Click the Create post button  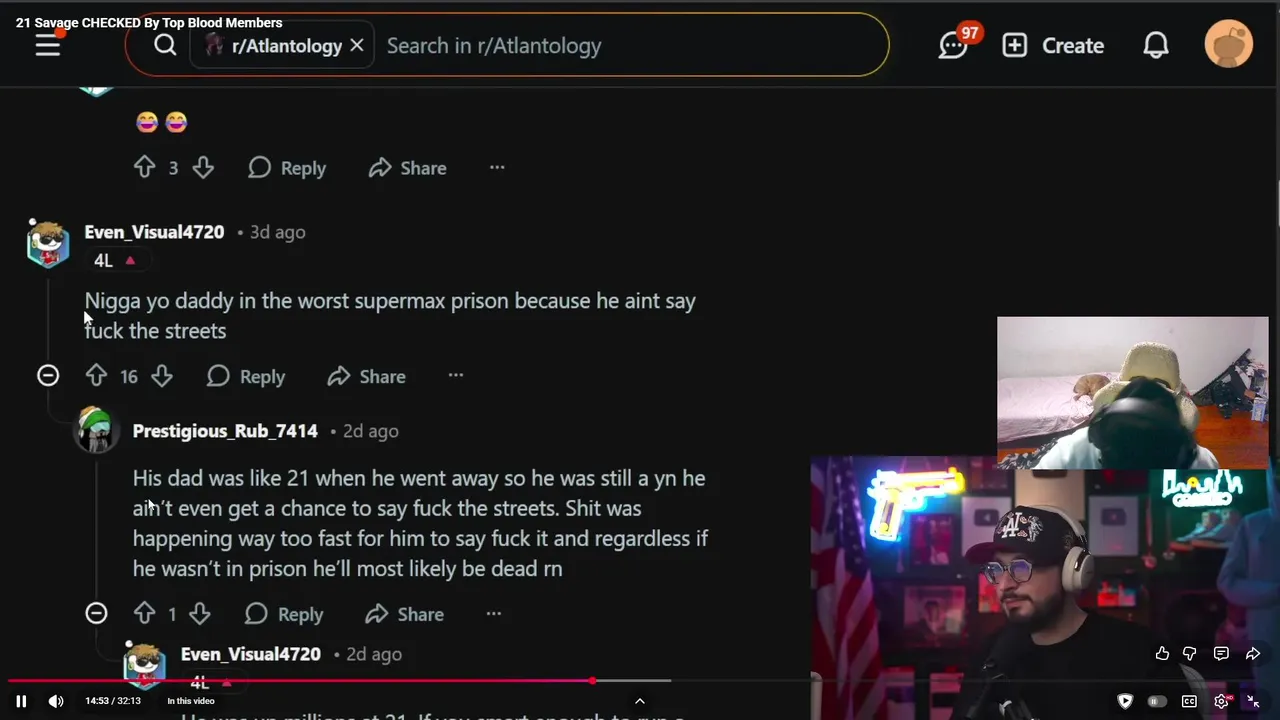point(1053,45)
